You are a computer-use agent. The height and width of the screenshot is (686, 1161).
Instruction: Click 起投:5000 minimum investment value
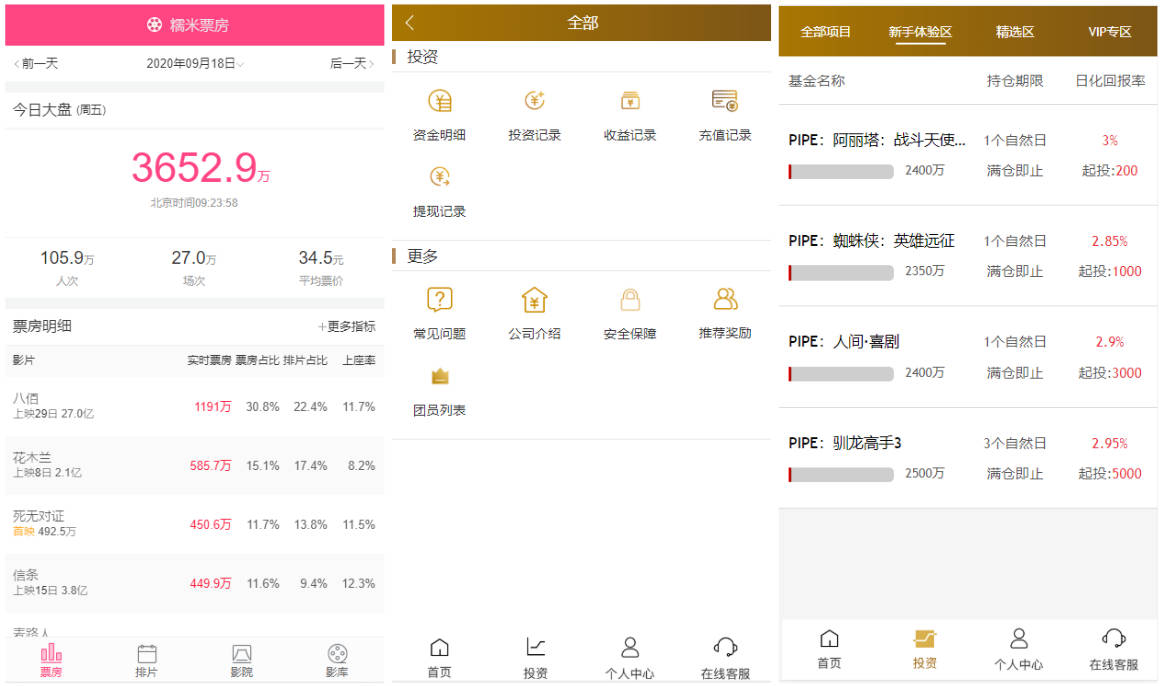(1110, 474)
